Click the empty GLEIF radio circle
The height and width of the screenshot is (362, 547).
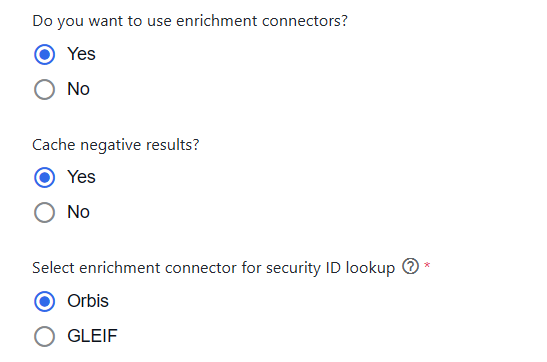(x=44, y=336)
